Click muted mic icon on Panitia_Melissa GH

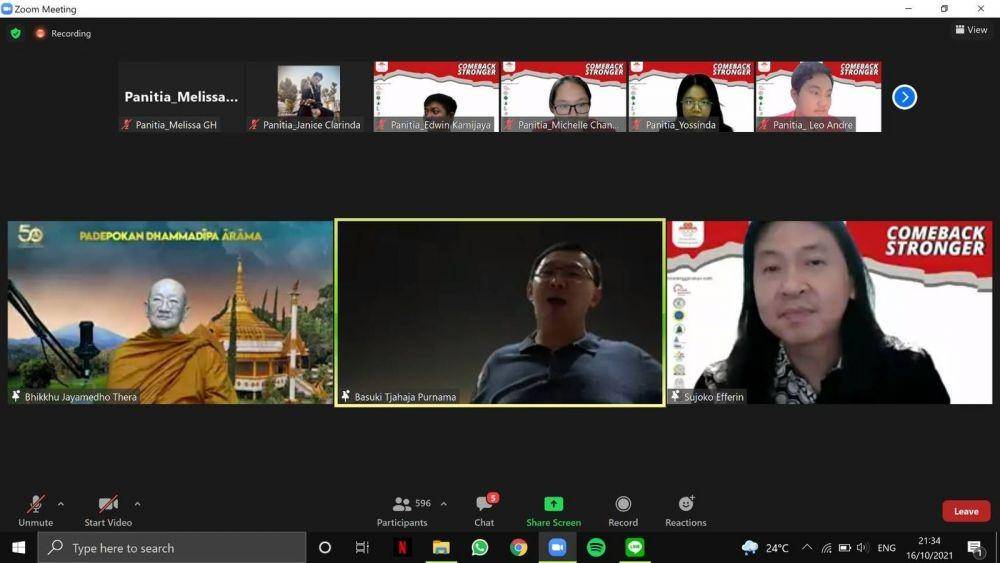[126, 124]
